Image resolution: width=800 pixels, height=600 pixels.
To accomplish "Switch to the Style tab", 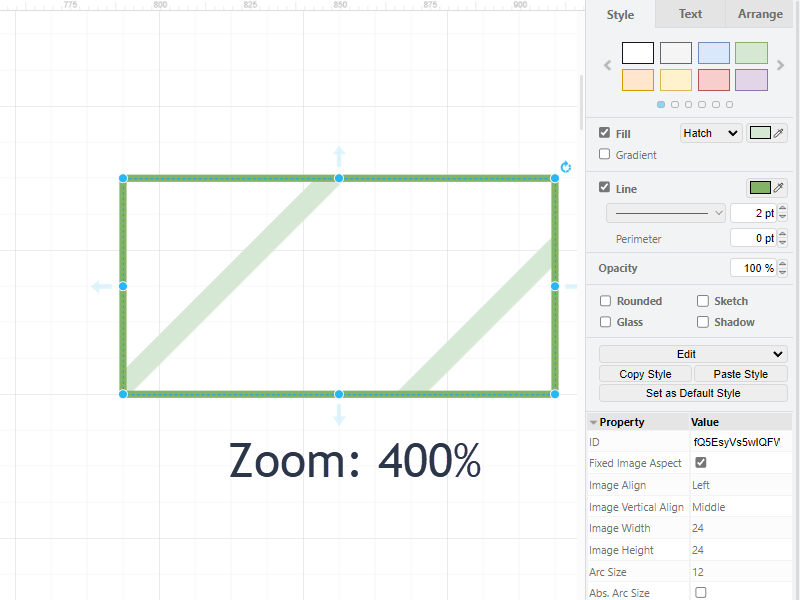I will 620,15.
